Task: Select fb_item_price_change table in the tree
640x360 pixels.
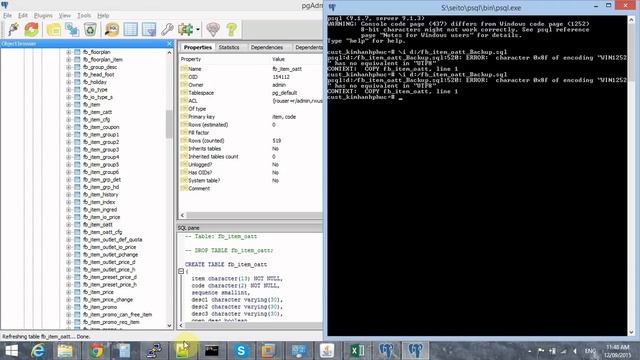Action: click(108, 300)
